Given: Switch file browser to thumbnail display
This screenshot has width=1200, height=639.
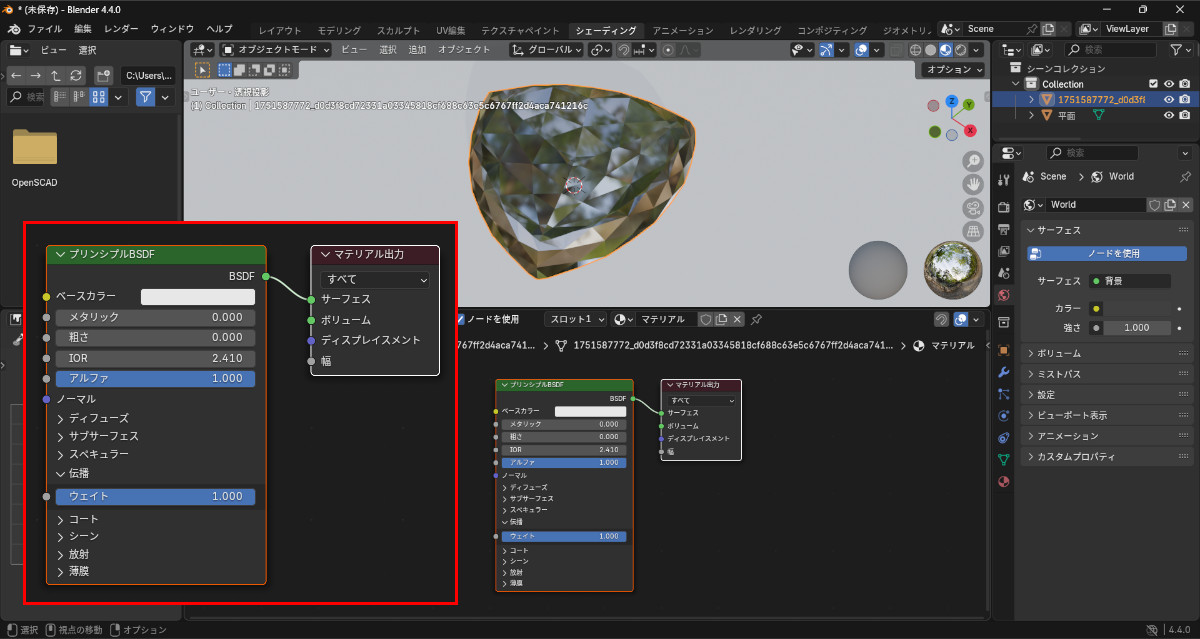Looking at the screenshot, I should click(x=99, y=97).
